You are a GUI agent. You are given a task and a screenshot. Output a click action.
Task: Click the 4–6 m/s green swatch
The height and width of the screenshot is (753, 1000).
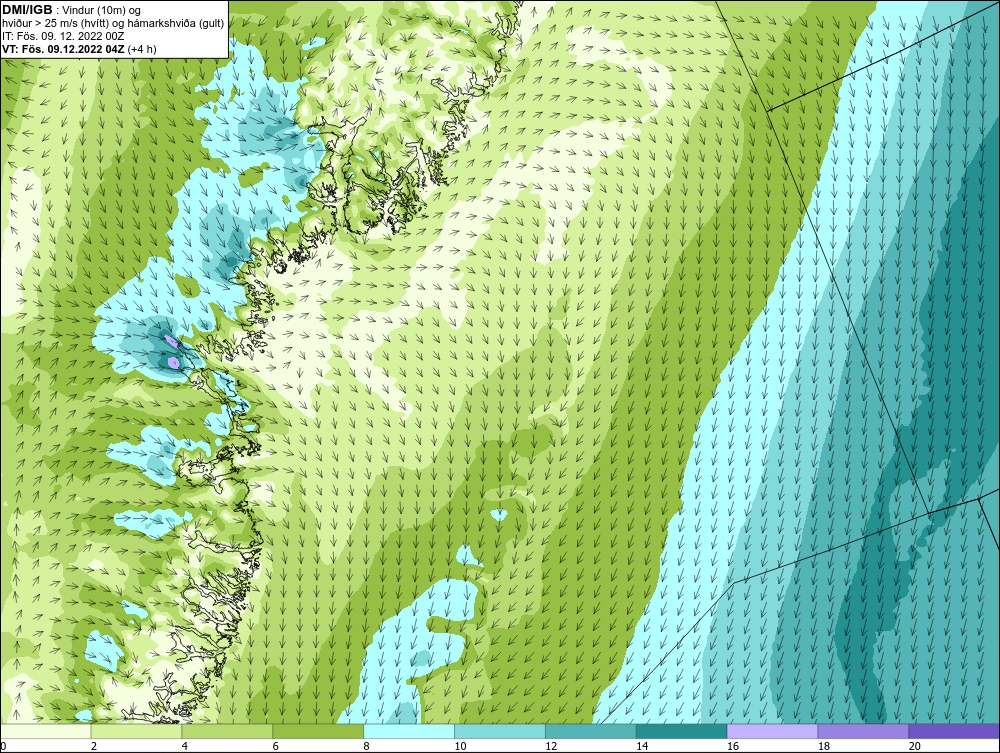(228, 731)
